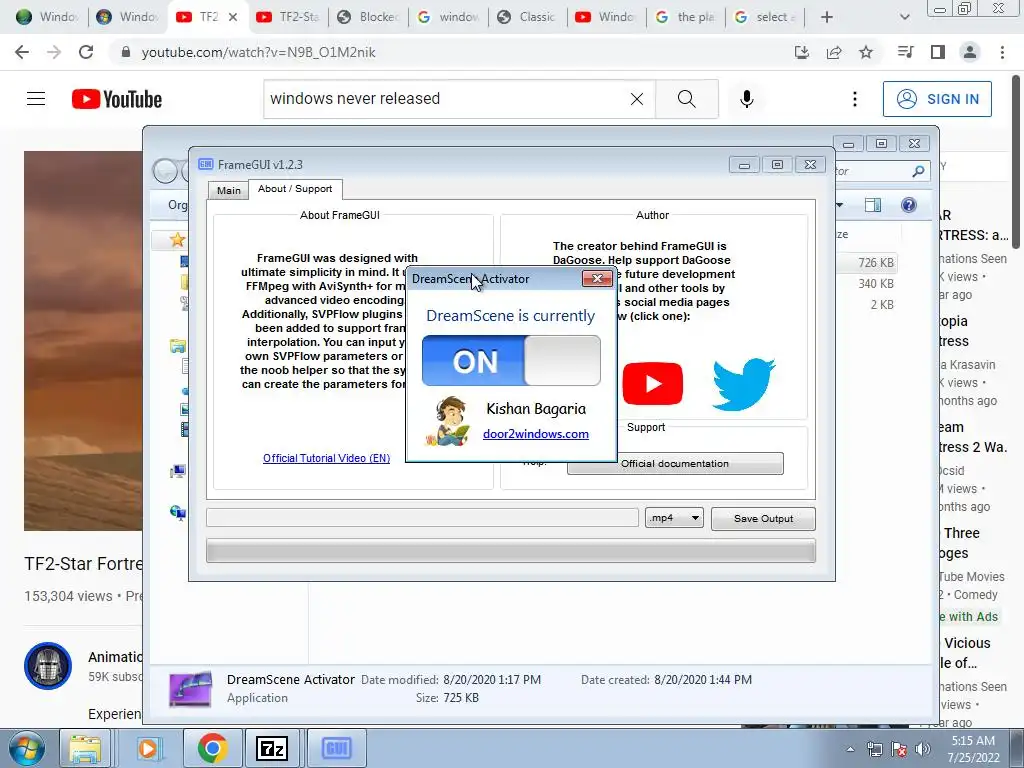Click the volume speaker tray icon
Screen dimensions: 1024x768
click(x=923, y=749)
